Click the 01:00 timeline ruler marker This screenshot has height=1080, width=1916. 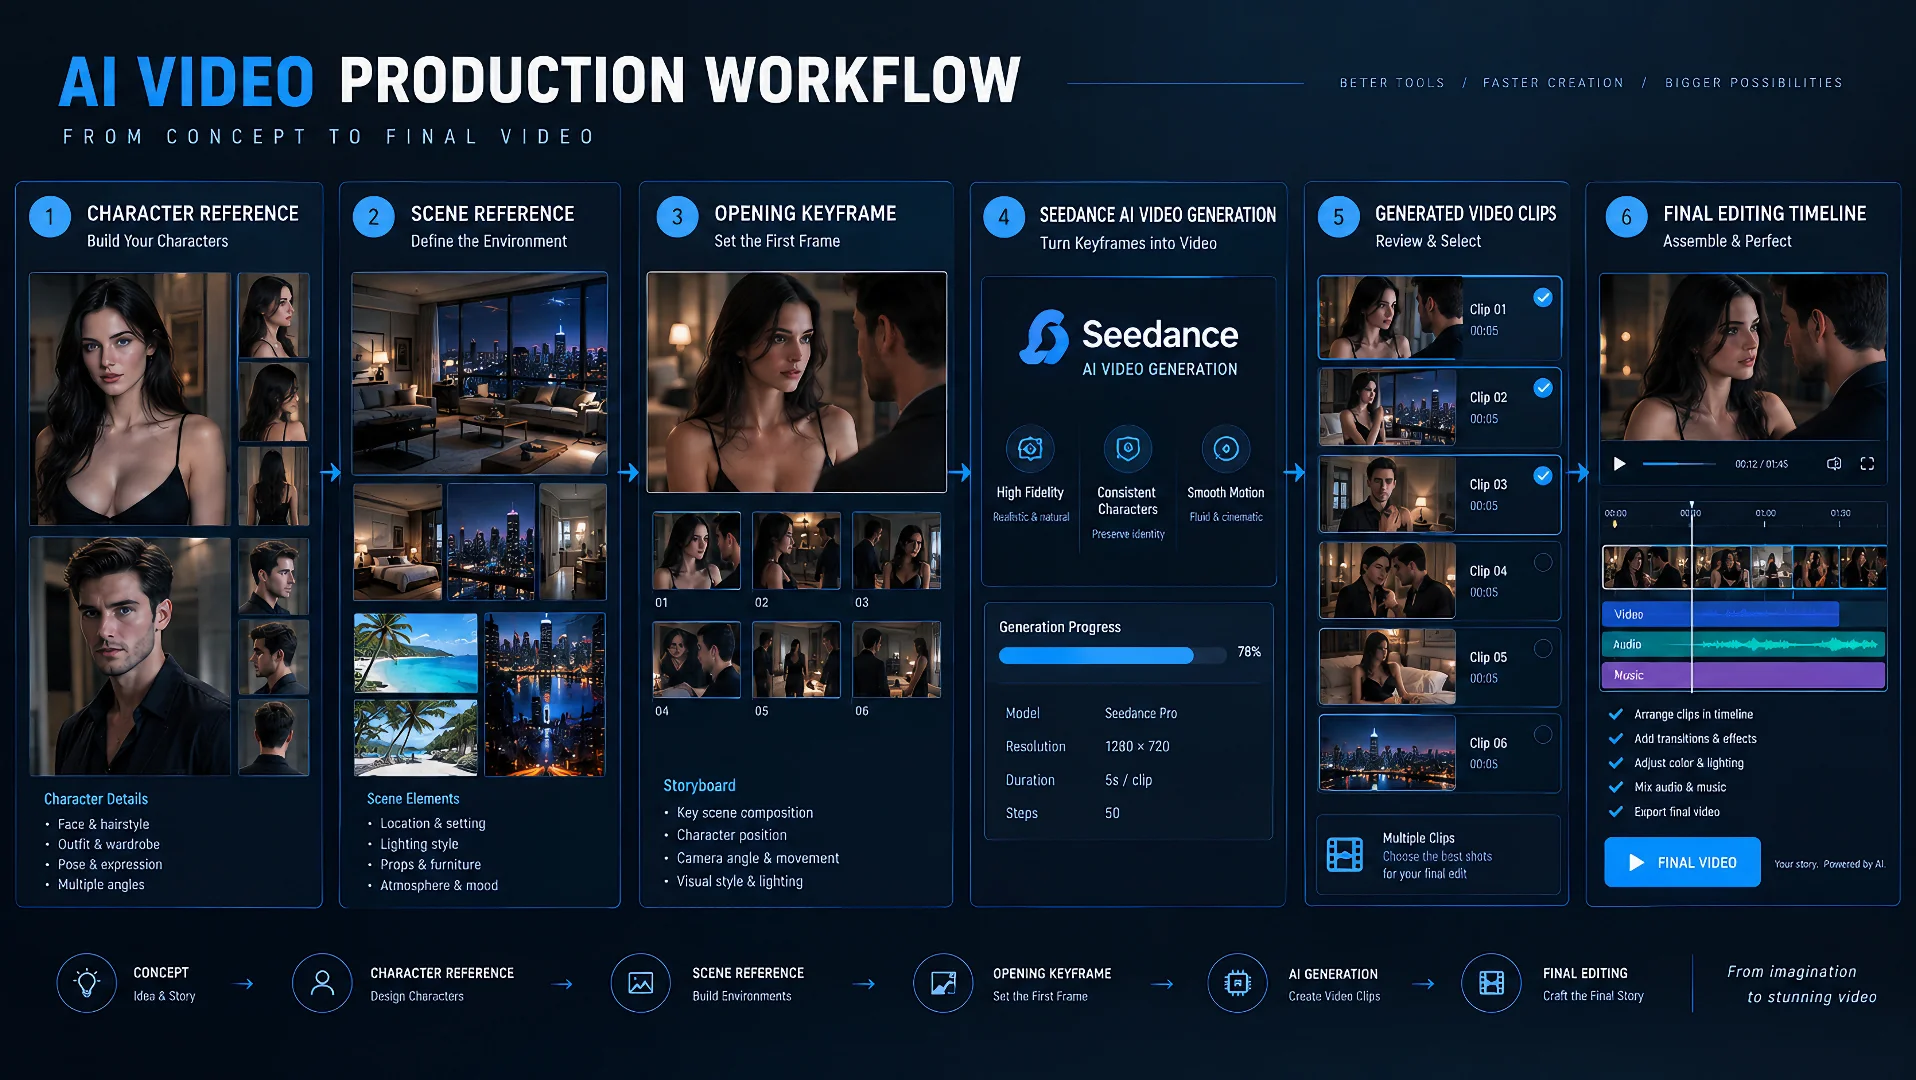(x=1765, y=513)
